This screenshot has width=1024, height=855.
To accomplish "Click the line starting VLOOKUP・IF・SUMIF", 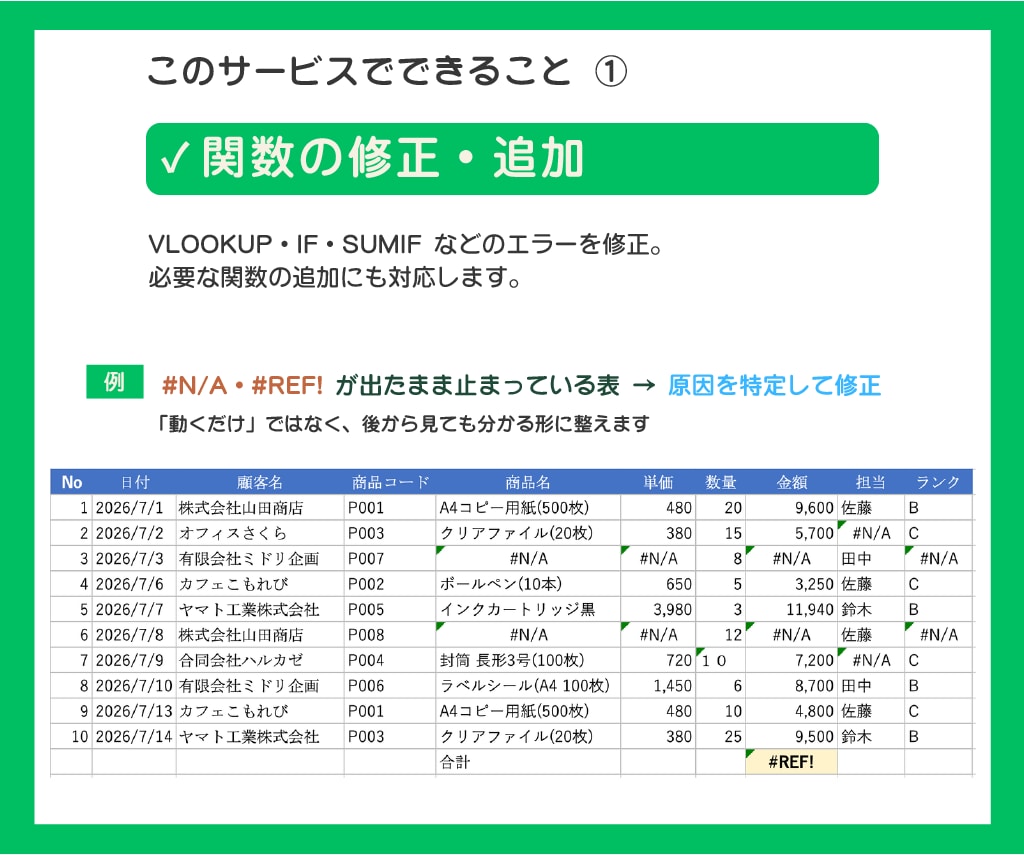I will (406, 244).
